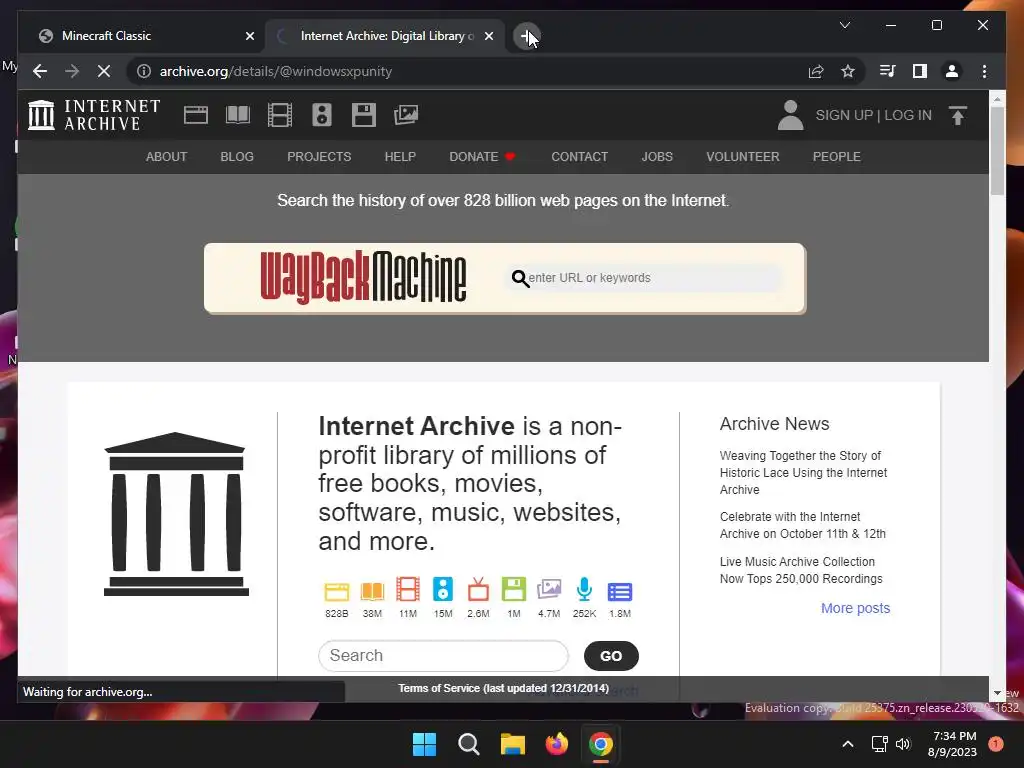Click the 252K microphone concerts icon
Viewport: 1024px width, 768px height.
coord(584,589)
